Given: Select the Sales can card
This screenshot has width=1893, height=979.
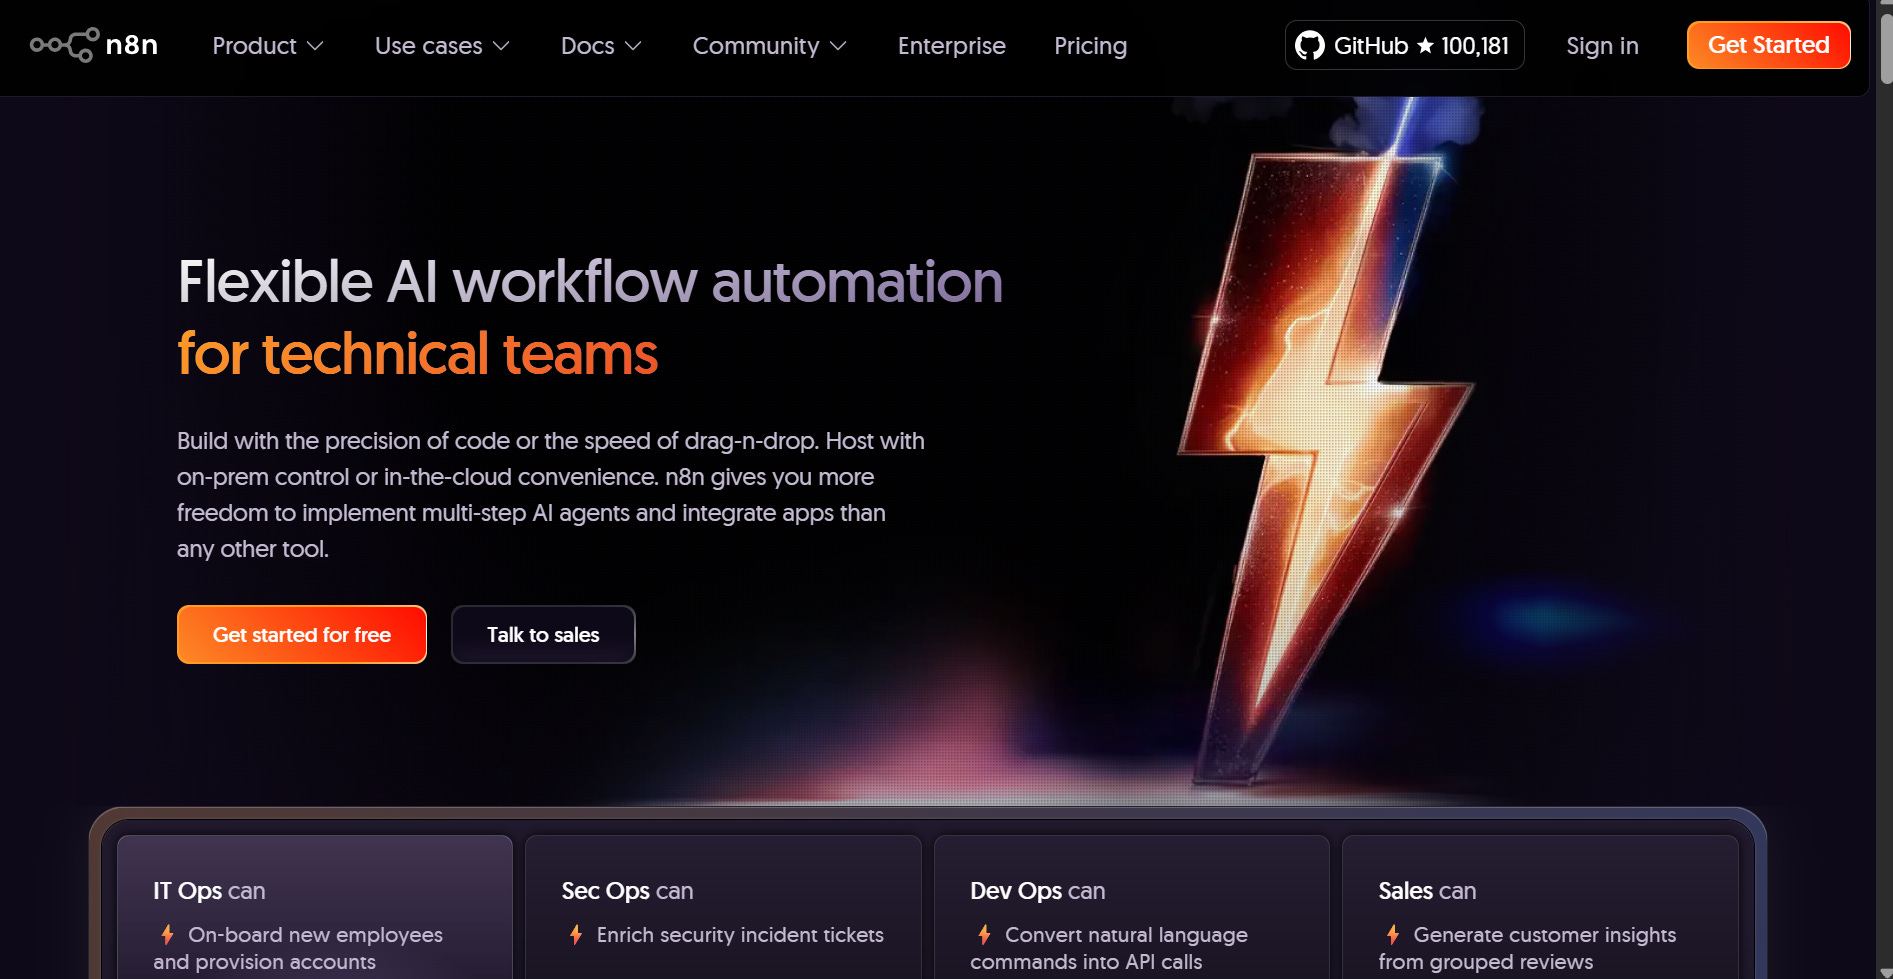Looking at the screenshot, I should [x=1540, y=907].
